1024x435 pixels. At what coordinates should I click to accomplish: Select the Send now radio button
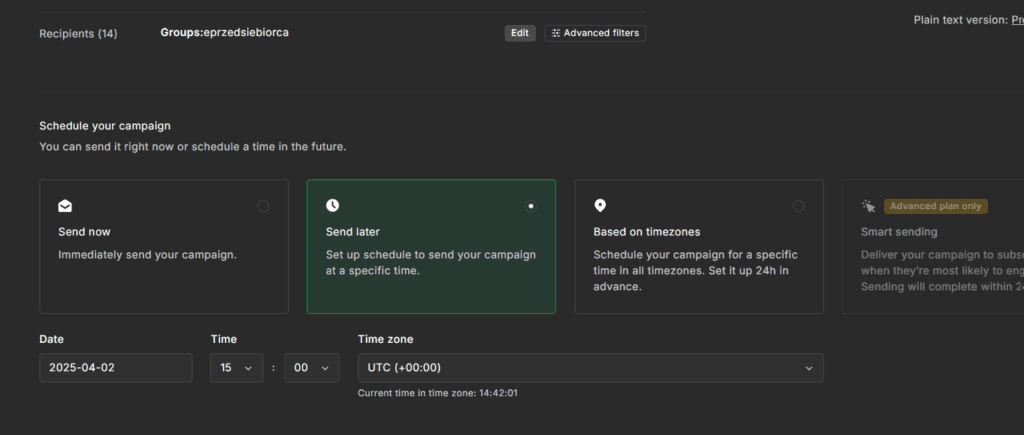(263, 206)
